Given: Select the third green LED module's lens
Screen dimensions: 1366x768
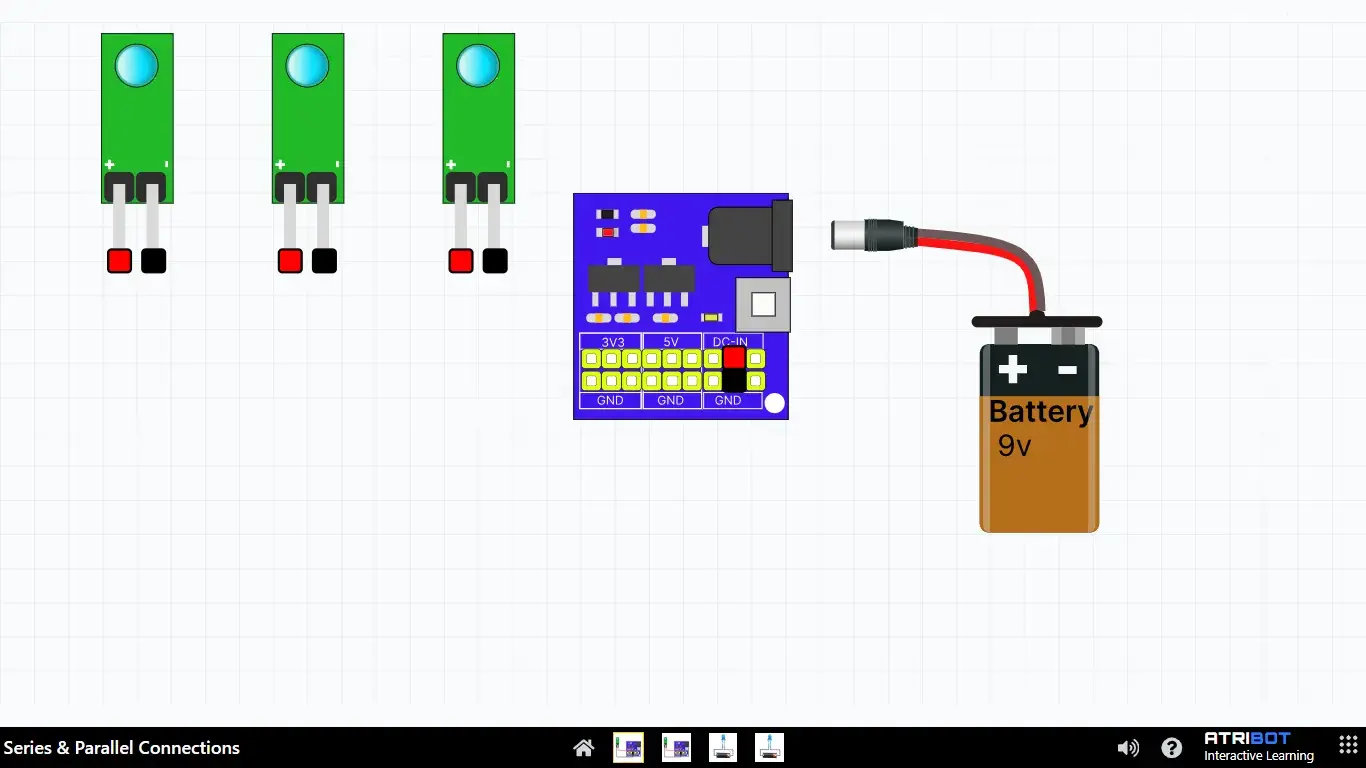Looking at the screenshot, I should click(479, 66).
